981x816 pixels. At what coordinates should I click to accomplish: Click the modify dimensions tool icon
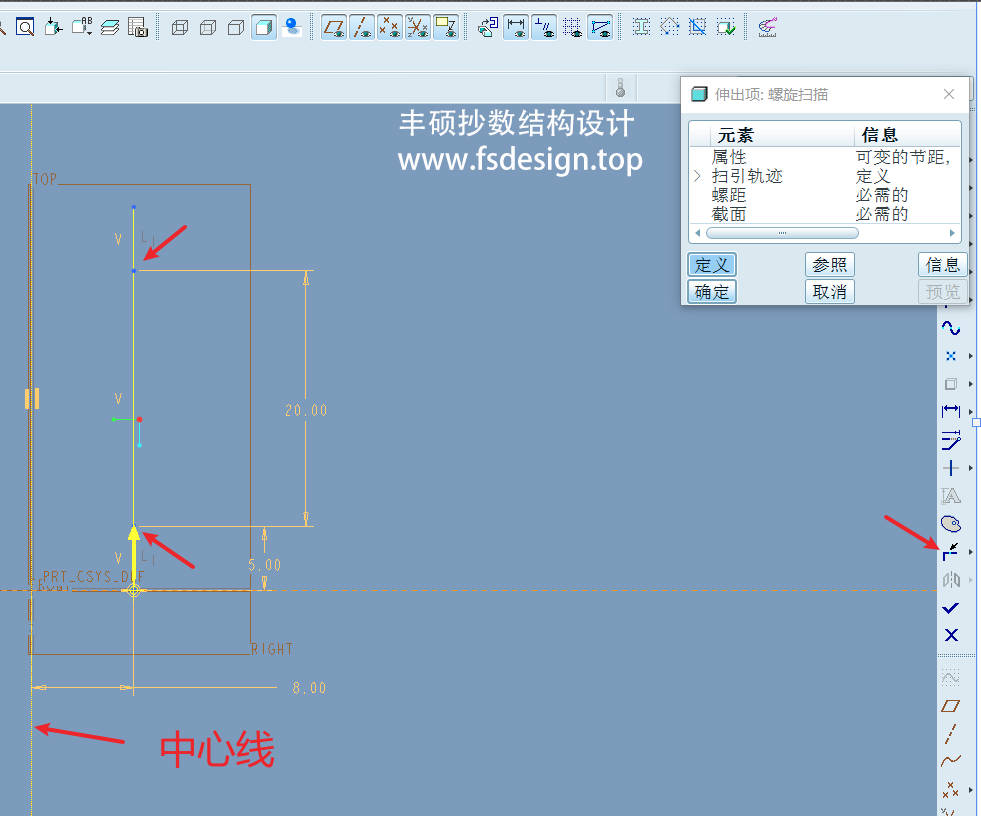pyautogui.click(x=951, y=440)
